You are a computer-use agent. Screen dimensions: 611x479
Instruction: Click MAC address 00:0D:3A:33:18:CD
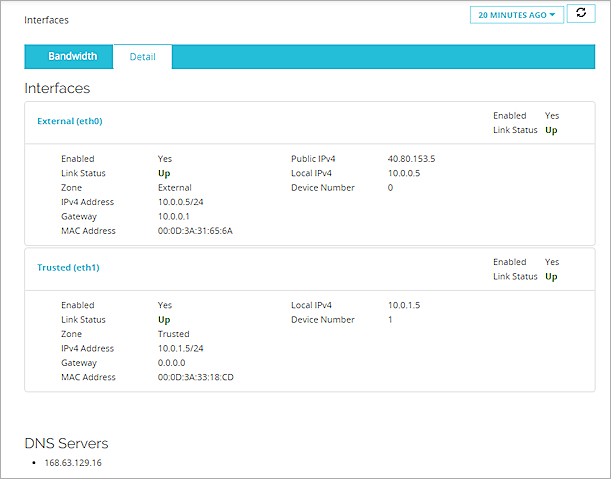coord(196,377)
